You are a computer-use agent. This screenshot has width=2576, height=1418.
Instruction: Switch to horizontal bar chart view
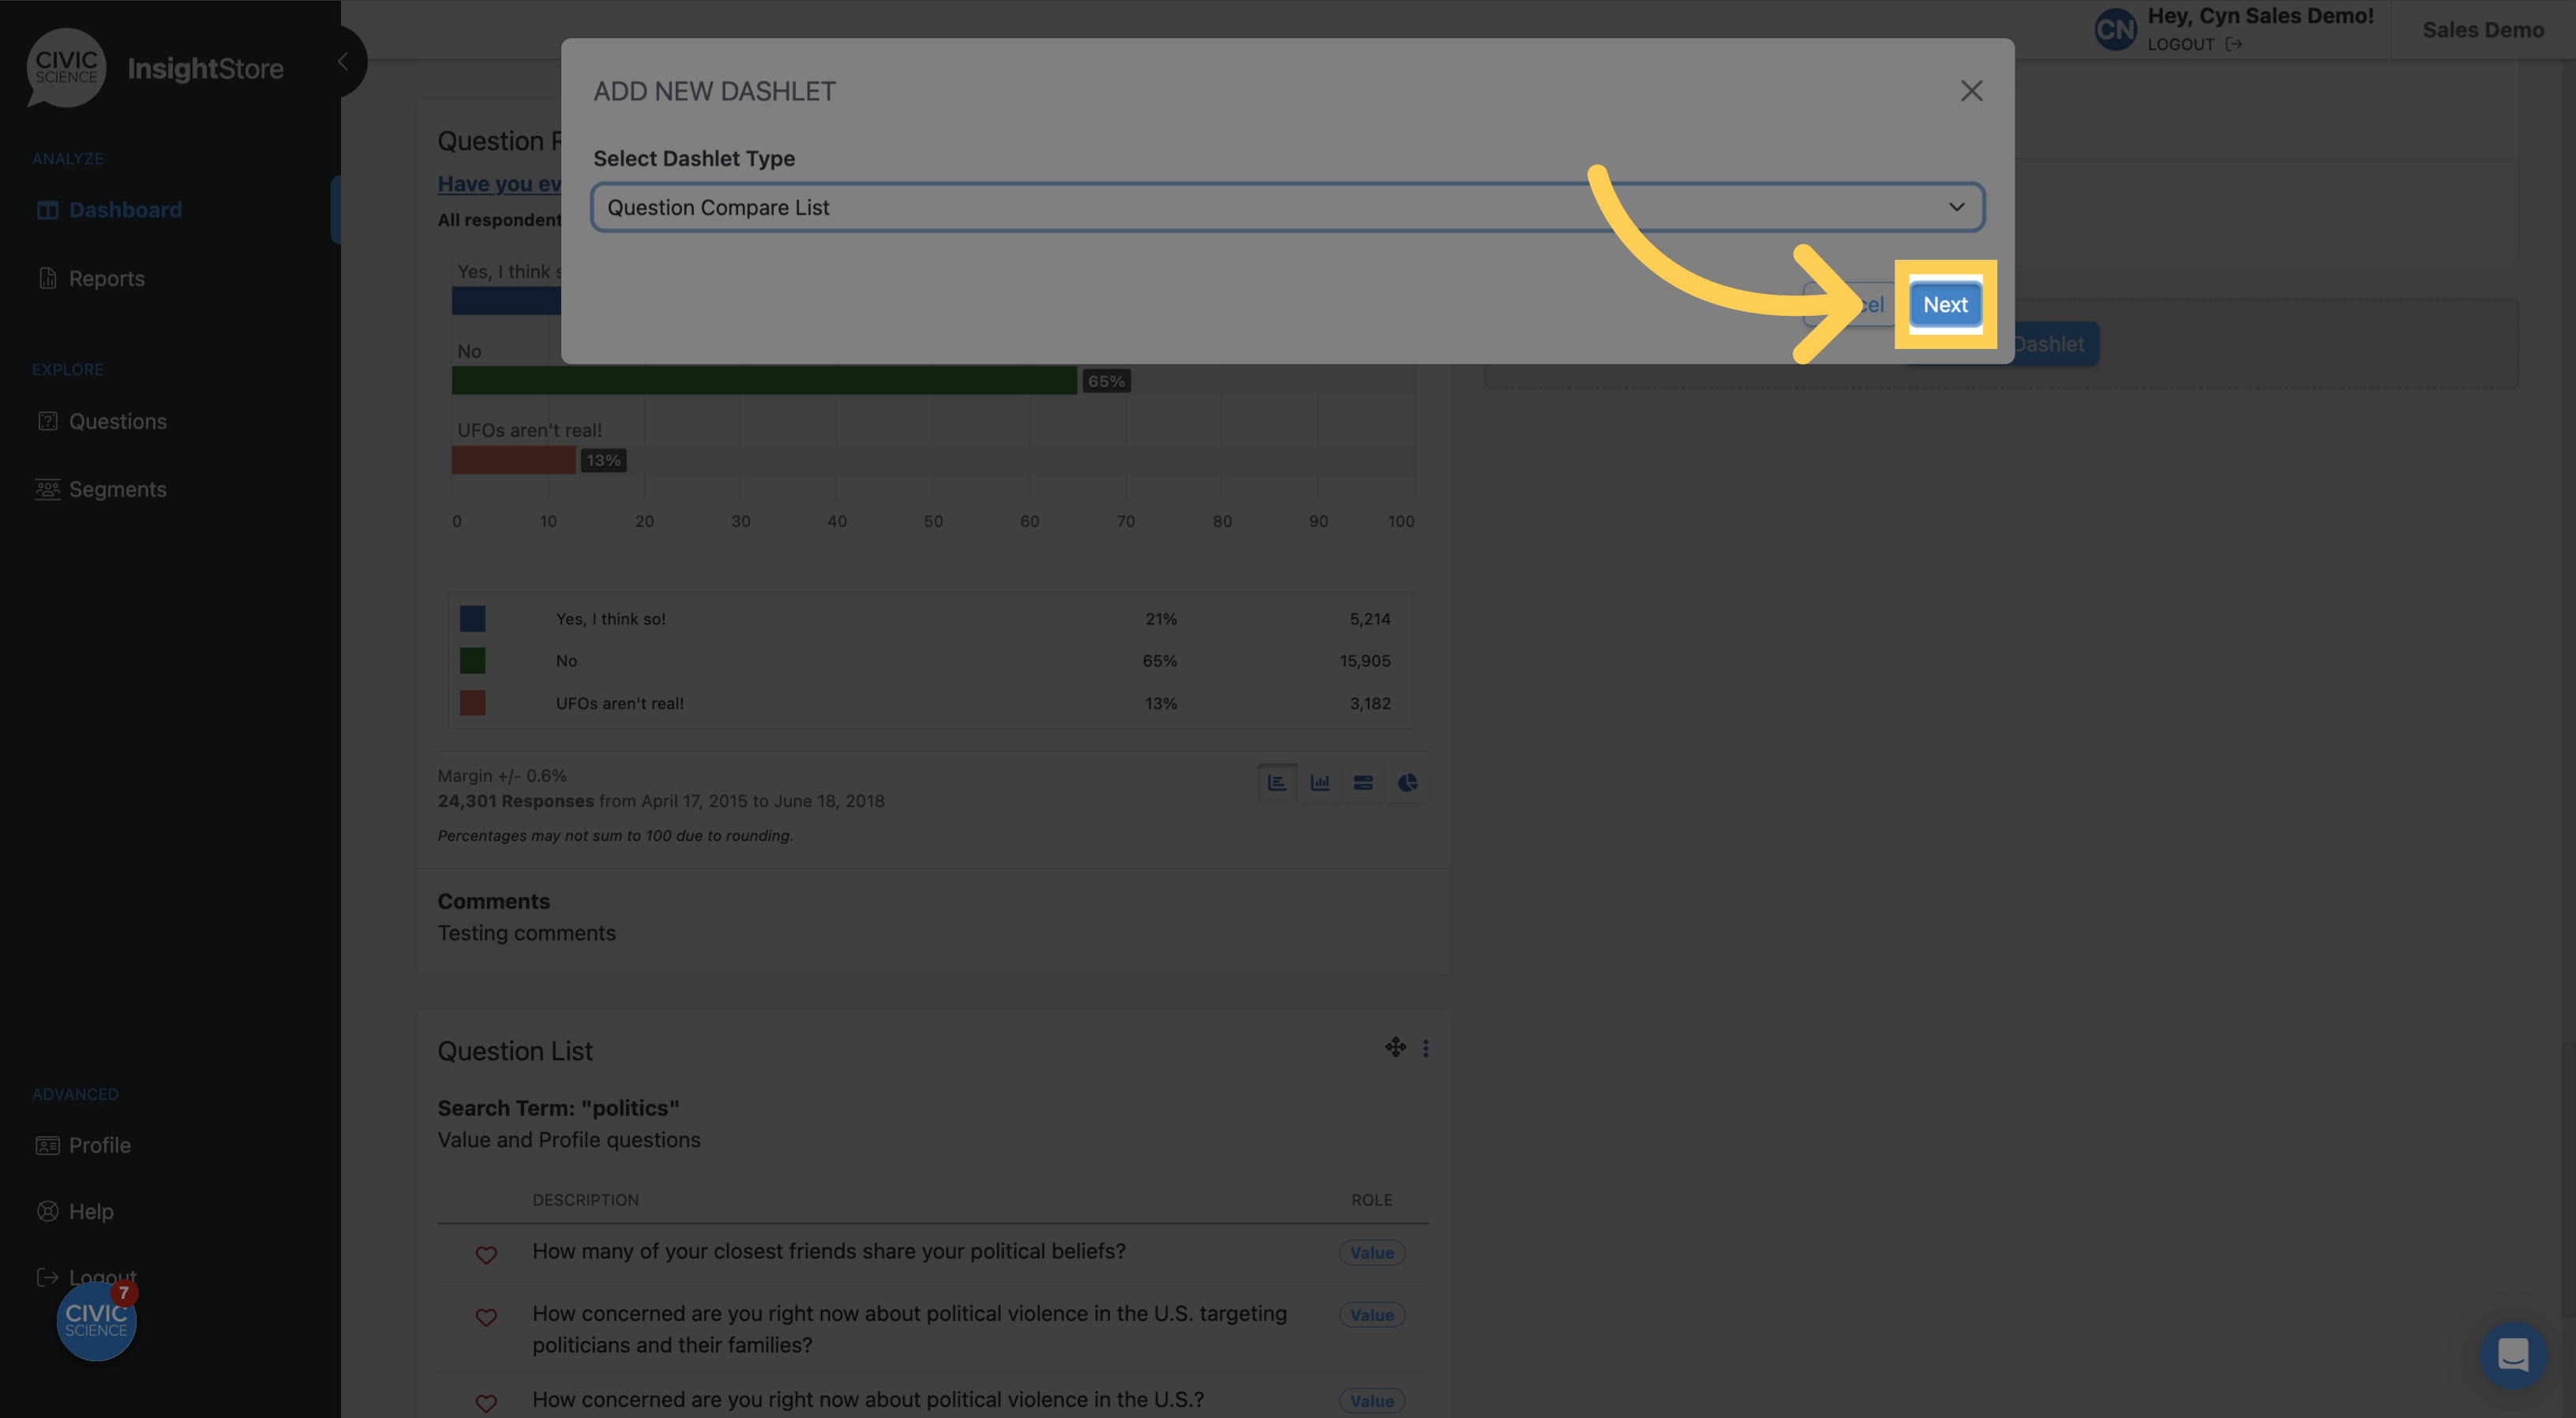point(1277,782)
